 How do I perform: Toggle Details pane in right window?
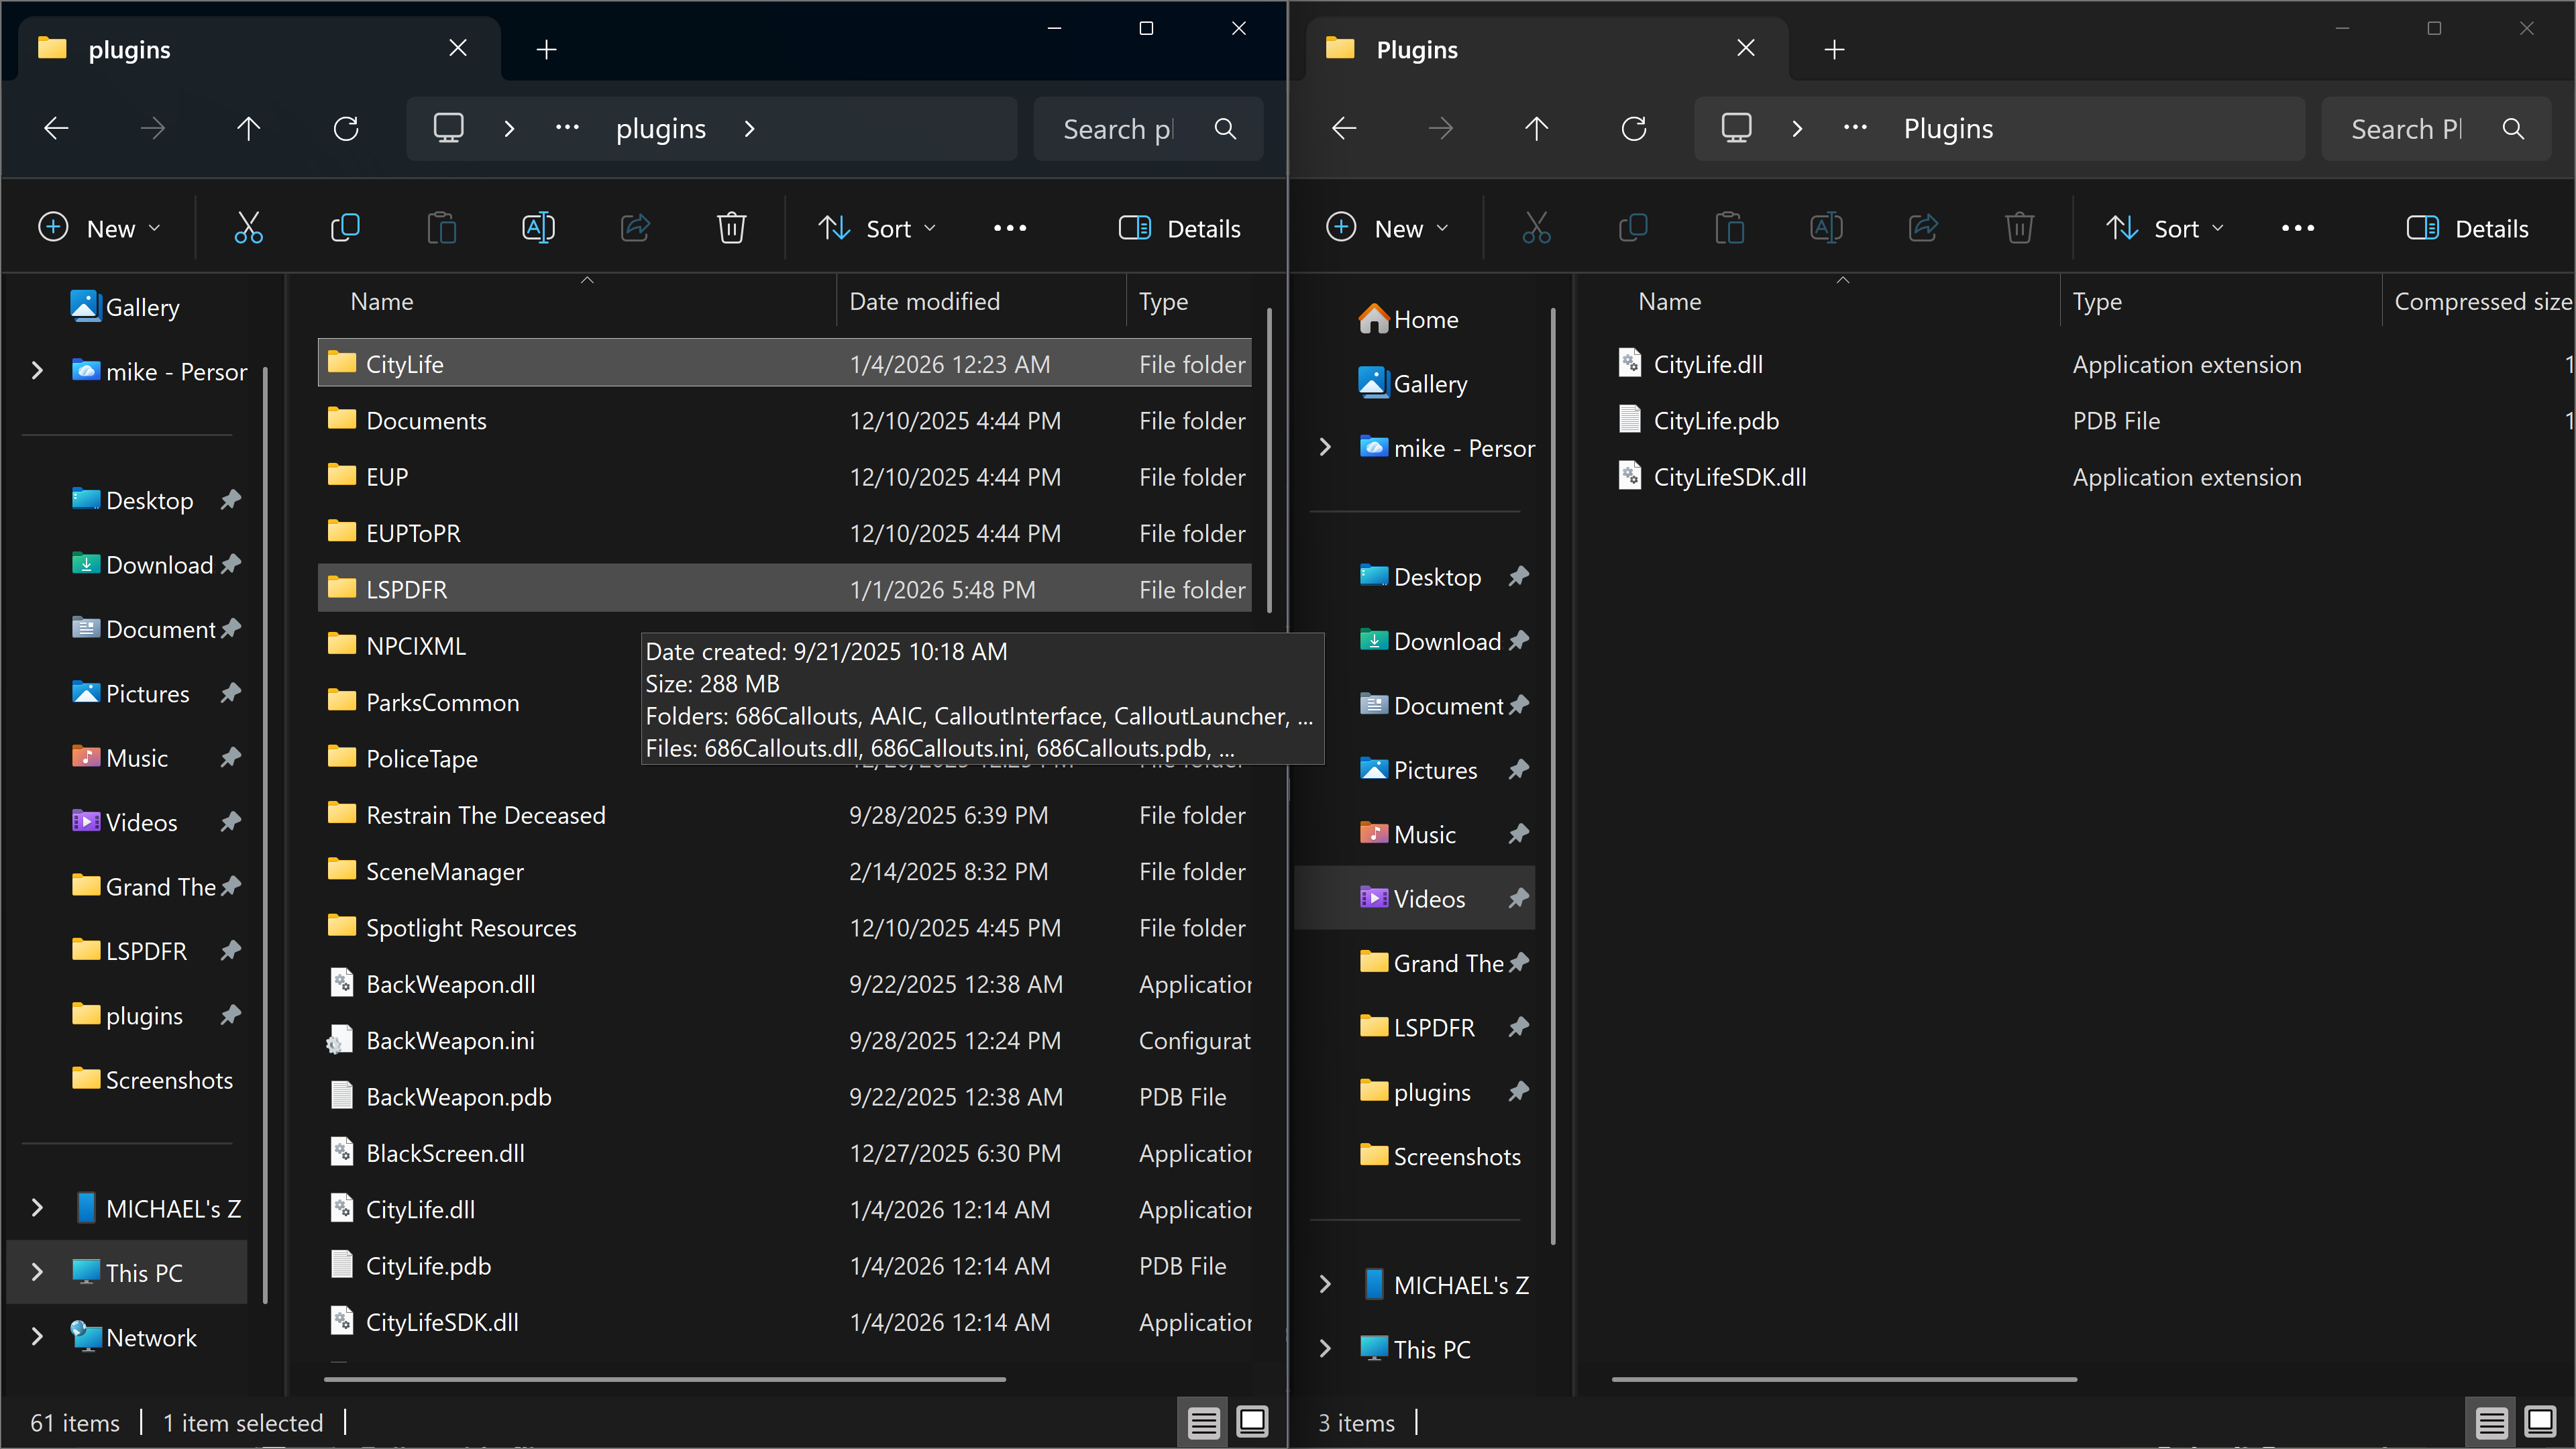tap(2467, 228)
